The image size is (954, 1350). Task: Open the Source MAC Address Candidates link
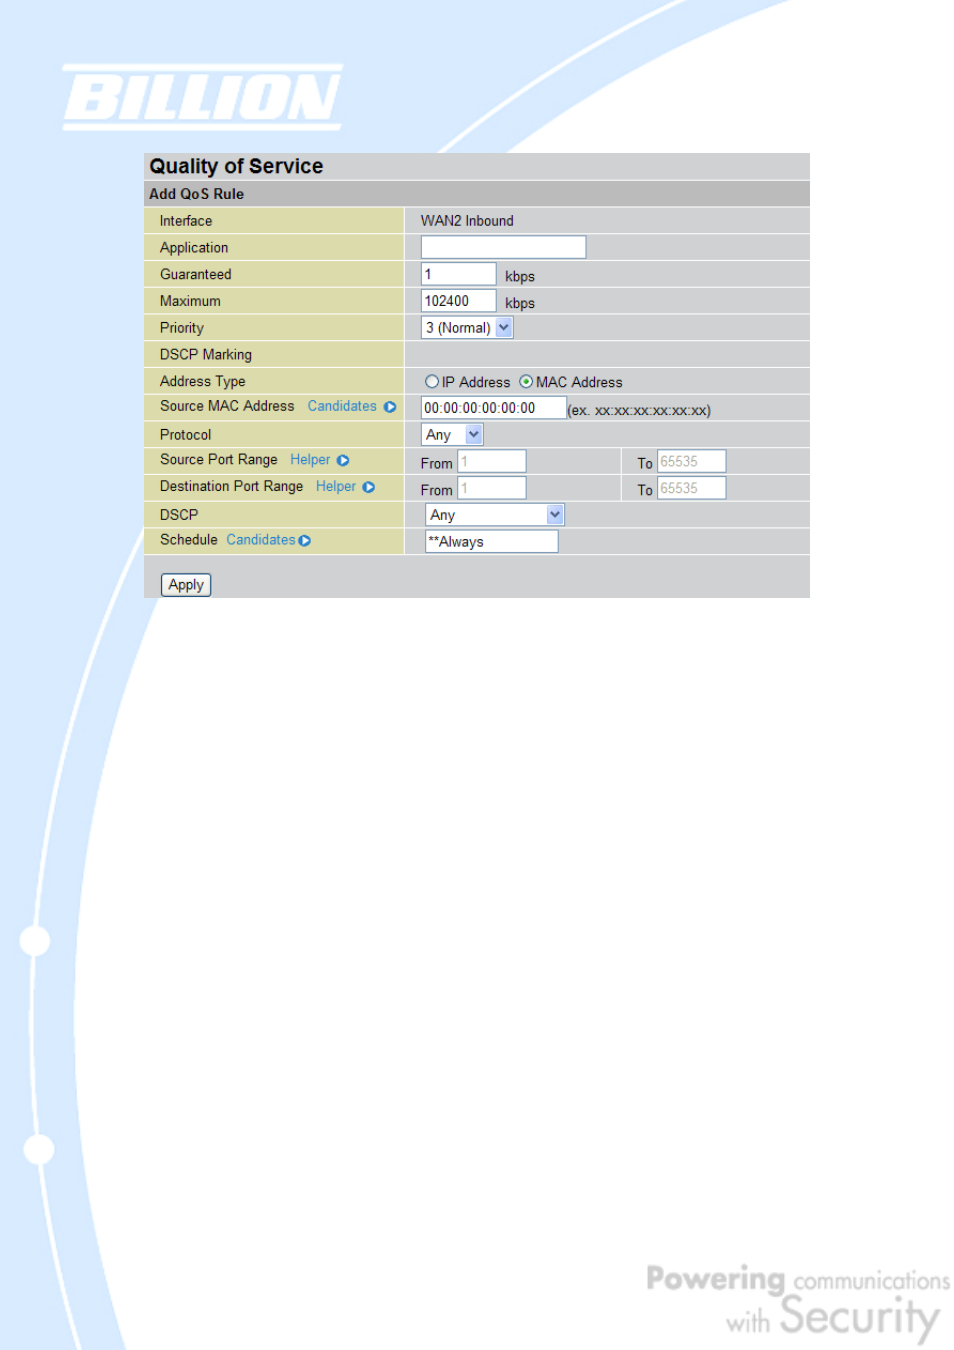(x=342, y=406)
